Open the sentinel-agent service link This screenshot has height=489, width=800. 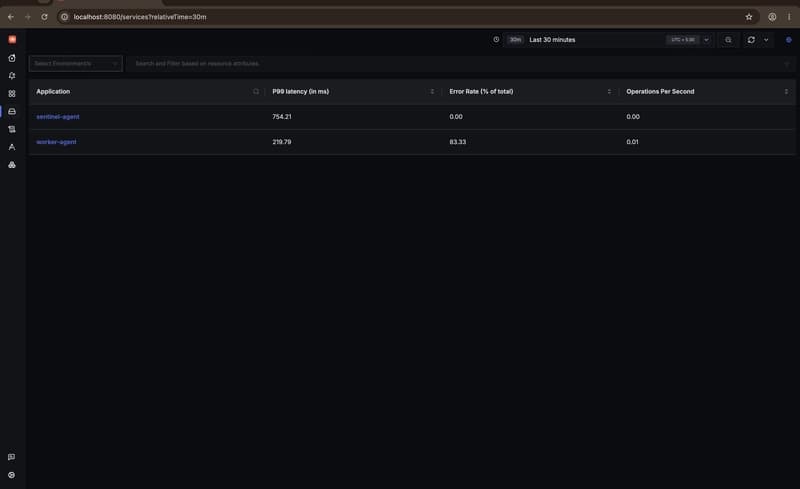tap(58, 117)
